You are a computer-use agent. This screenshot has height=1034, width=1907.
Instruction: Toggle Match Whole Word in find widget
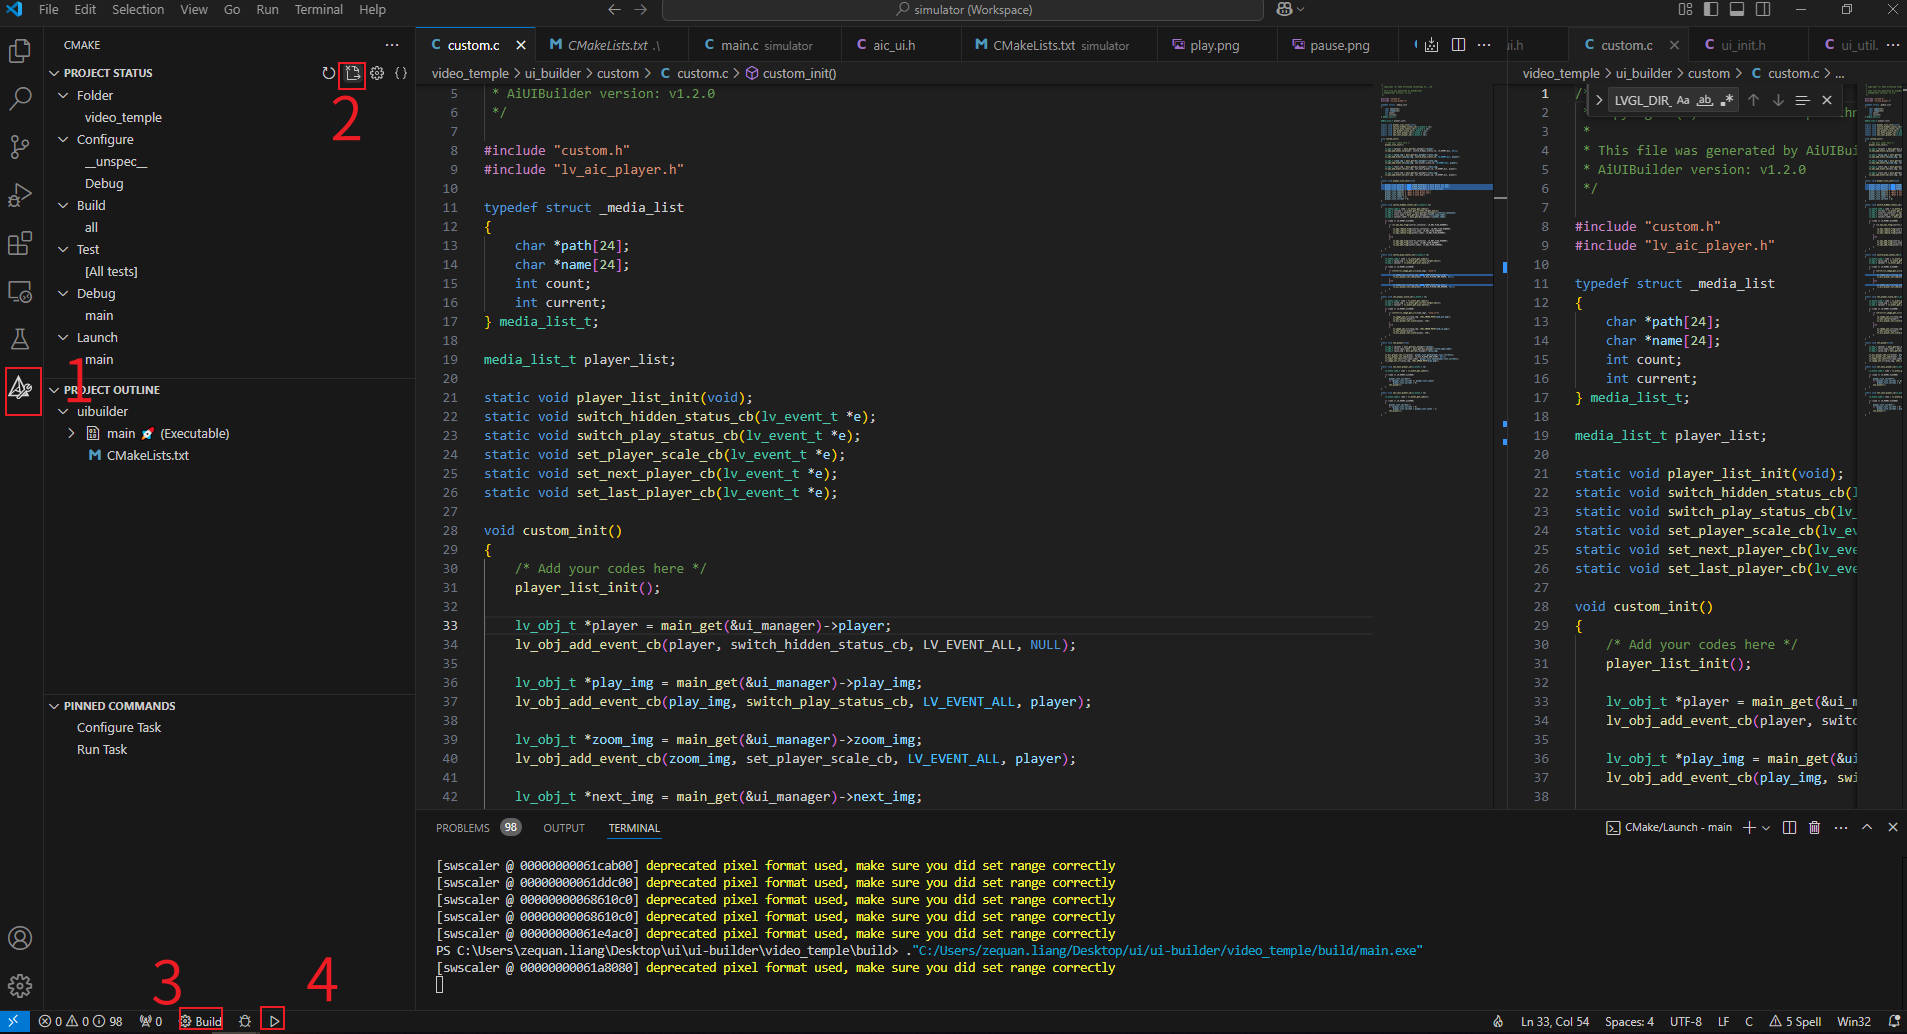click(x=1705, y=100)
